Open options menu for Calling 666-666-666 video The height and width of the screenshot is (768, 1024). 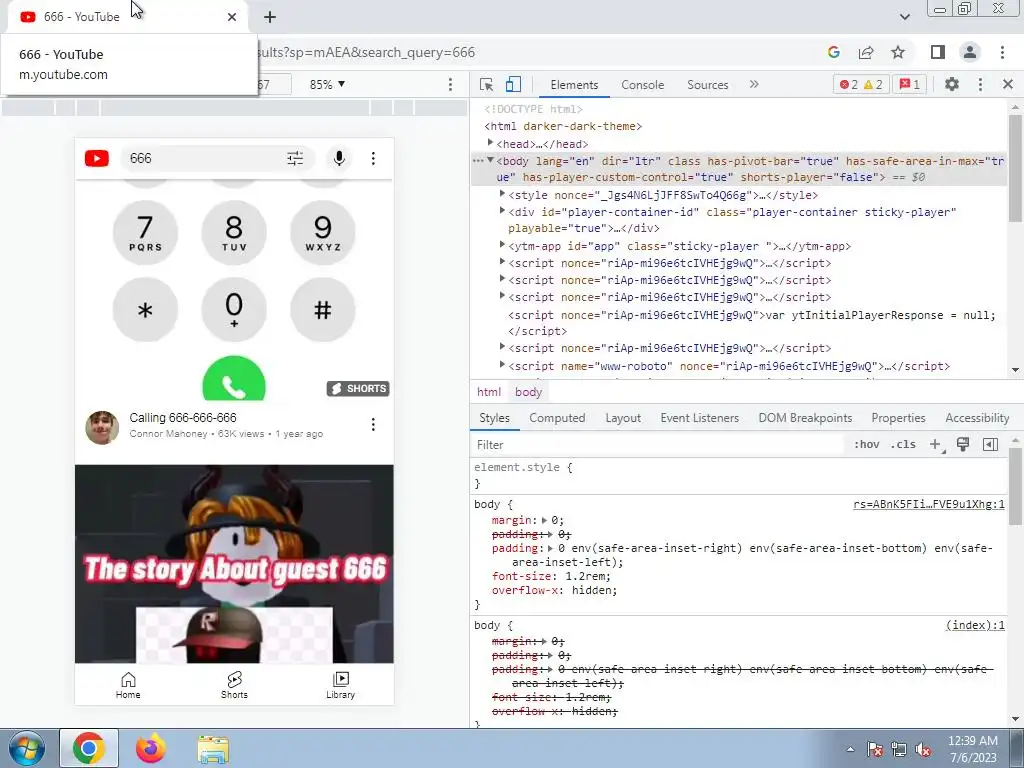click(373, 424)
